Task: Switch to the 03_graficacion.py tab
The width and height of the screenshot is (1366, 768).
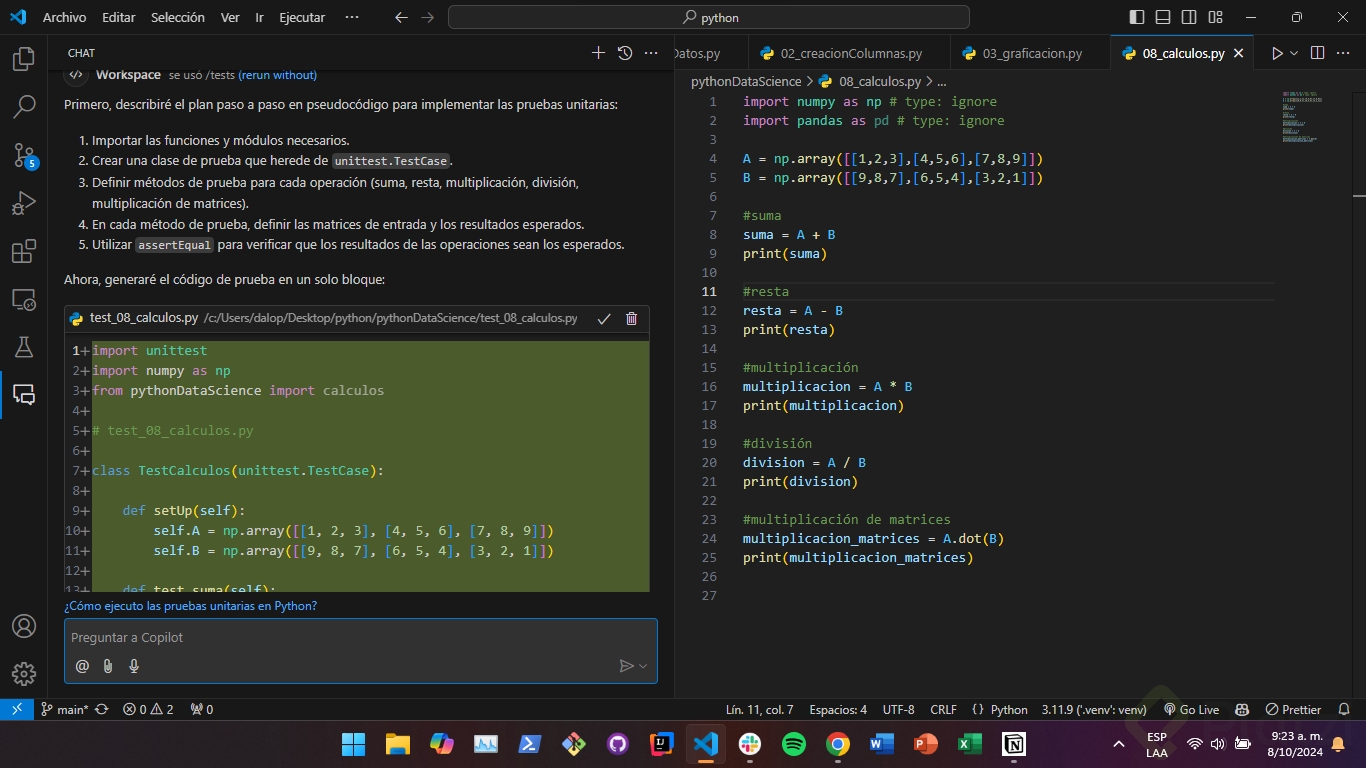Action: pyautogui.click(x=1032, y=53)
